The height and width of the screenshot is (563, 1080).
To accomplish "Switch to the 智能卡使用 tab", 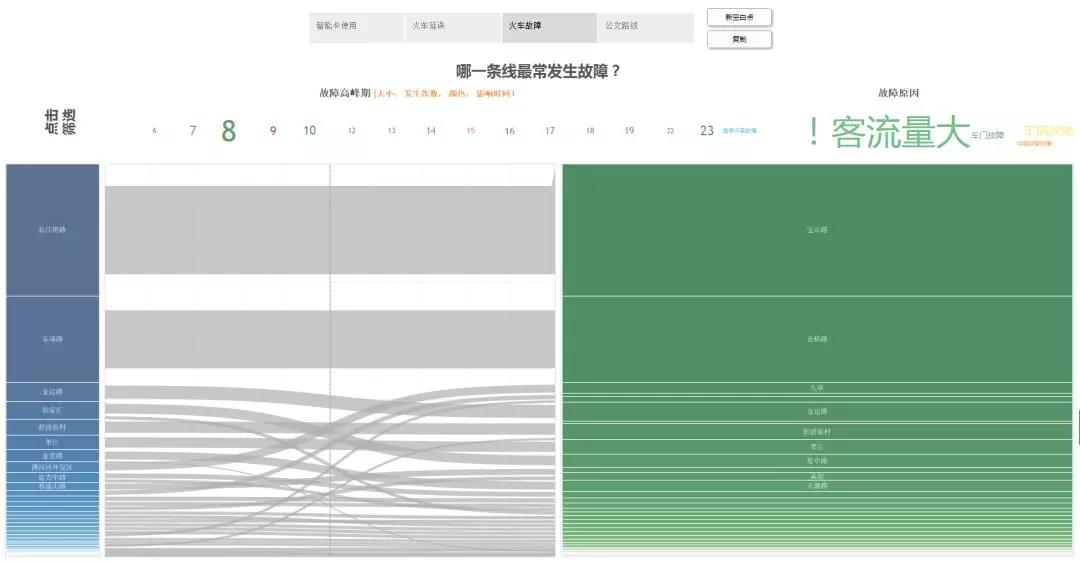I will 356,27.
